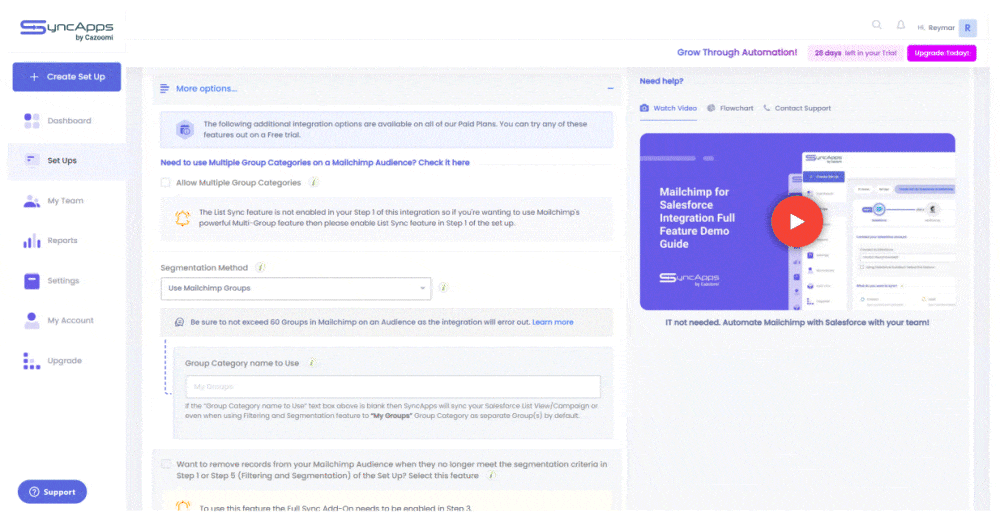
Task: Click the Support help button
Action: click(x=52, y=492)
